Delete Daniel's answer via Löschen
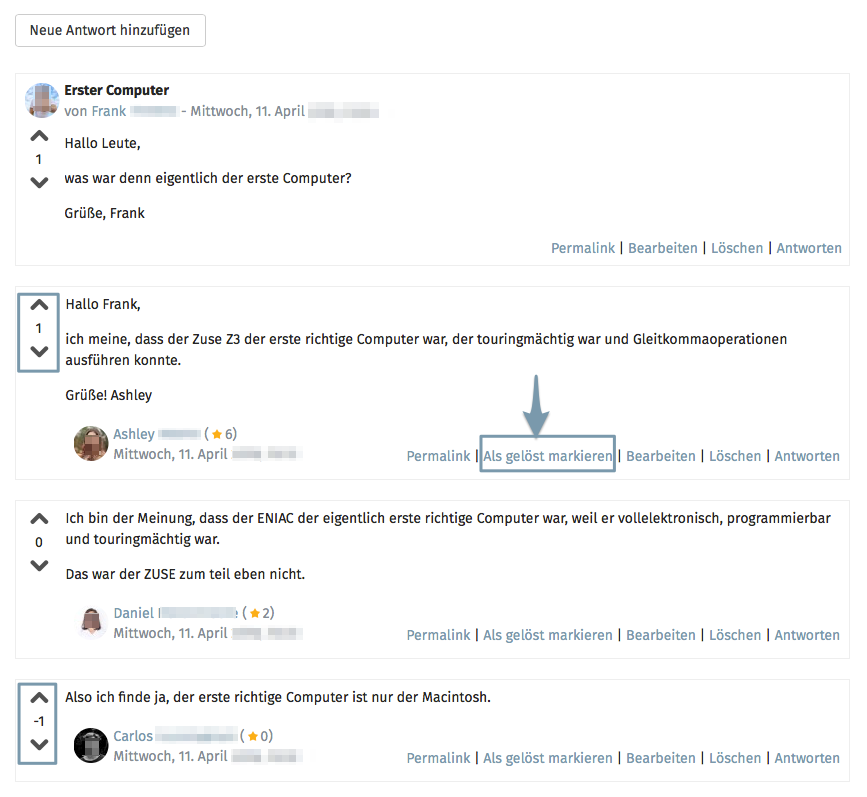The width and height of the screenshot is (867, 797). (x=735, y=635)
